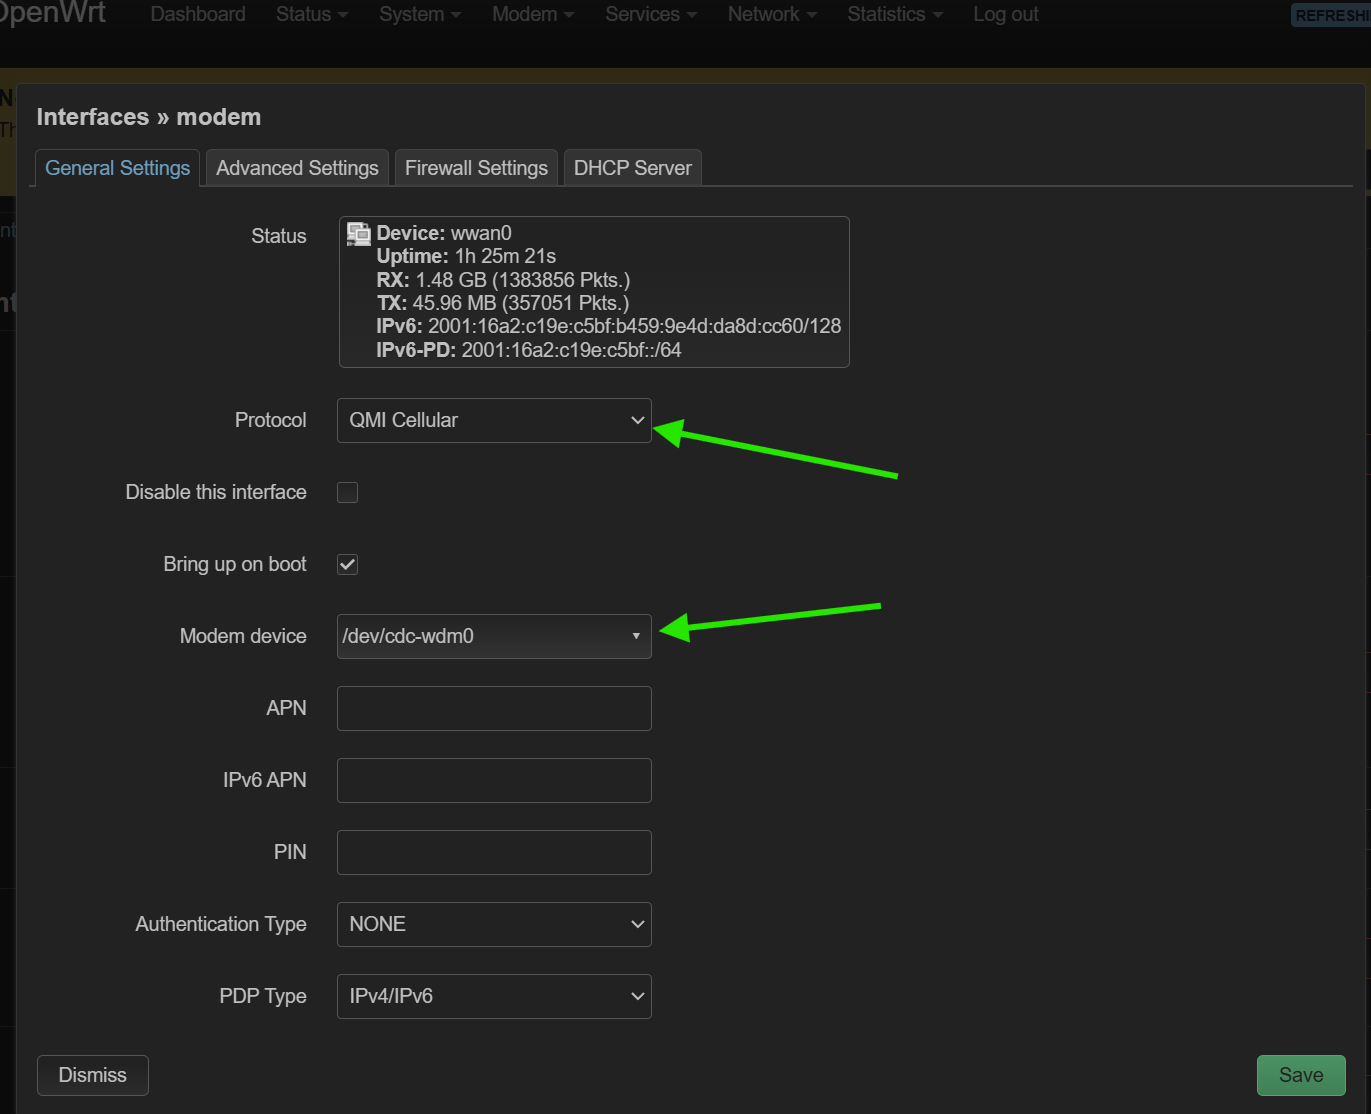Click the Save button

[x=1301, y=1075]
